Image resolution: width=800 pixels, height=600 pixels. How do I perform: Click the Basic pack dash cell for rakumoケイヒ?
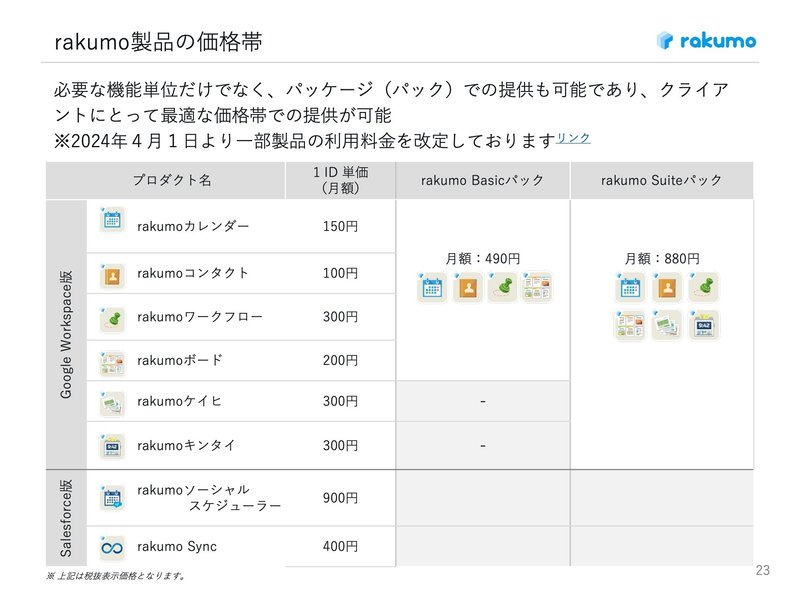483,402
